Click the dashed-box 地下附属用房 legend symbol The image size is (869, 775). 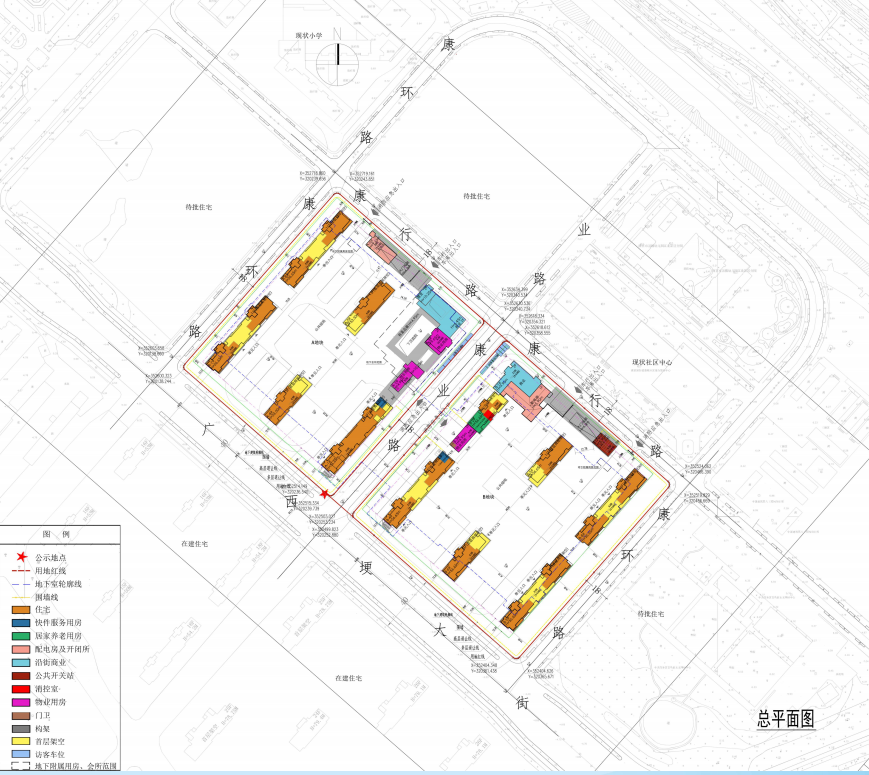pyautogui.click(x=20, y=766)
